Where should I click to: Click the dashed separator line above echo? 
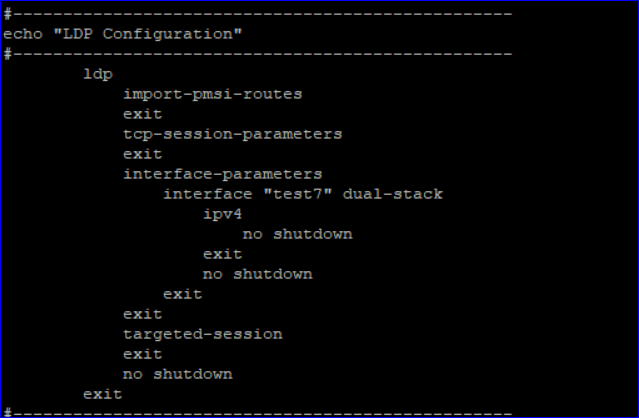pos(258,14)
